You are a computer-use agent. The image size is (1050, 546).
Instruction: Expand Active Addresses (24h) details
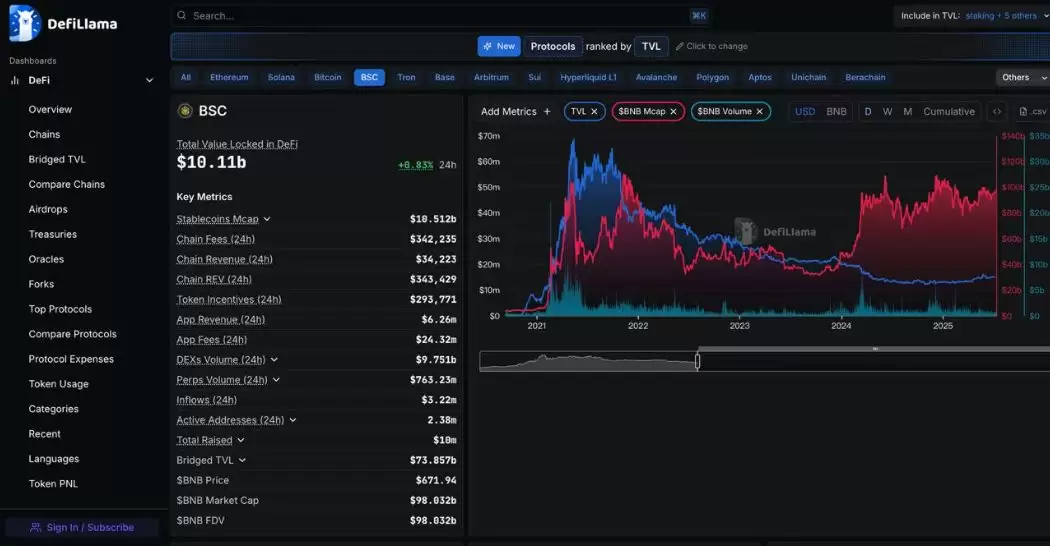(x=293, y=420)
